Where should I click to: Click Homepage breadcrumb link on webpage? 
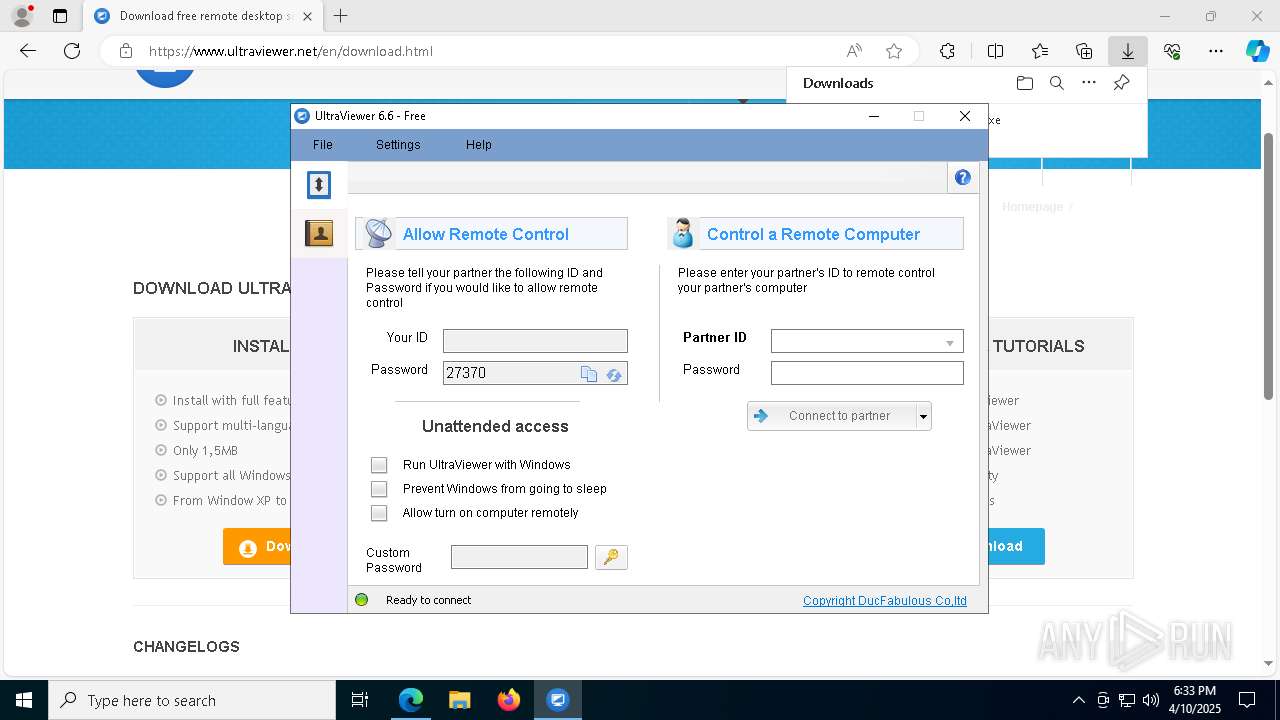tap(1032, 206)
